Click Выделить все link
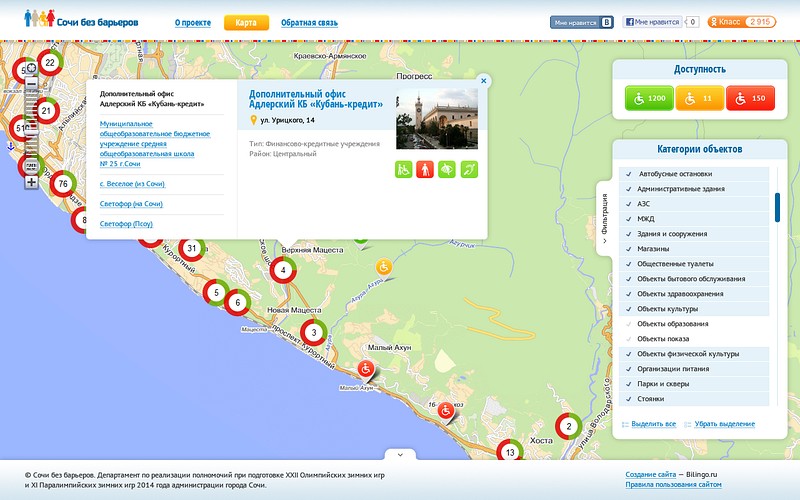This screenshot has height=500, width=800. click(x=654, y=424)
